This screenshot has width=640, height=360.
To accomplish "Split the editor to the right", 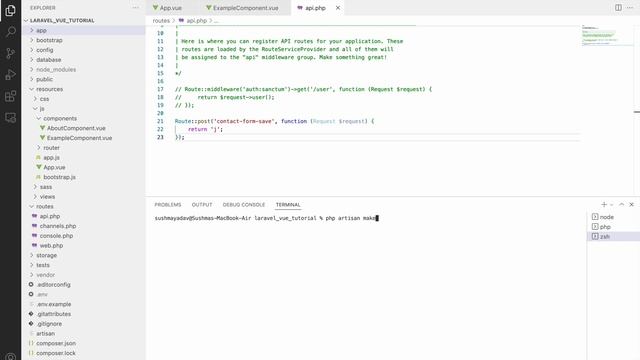I will 618,8.
